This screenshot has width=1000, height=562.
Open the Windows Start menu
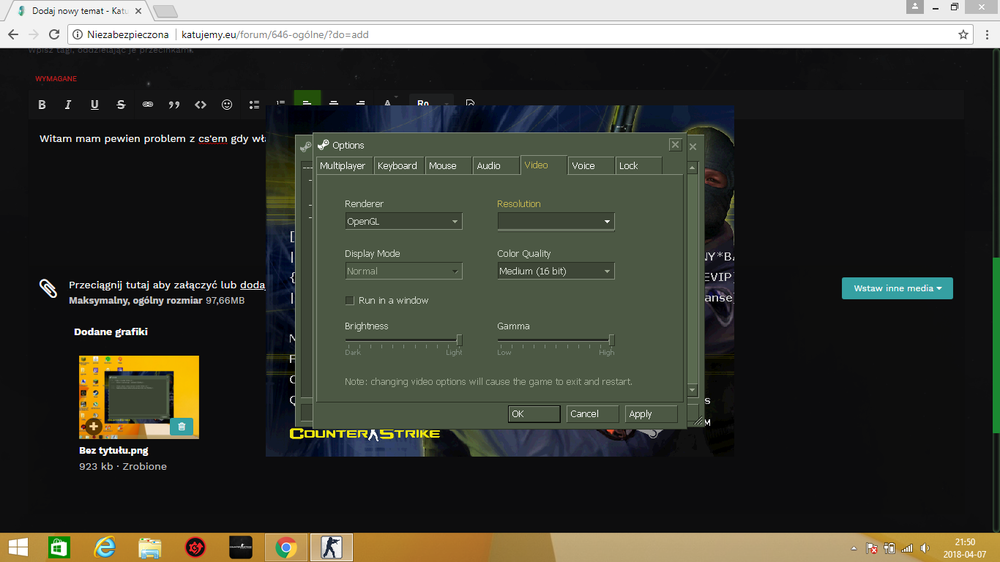[x=18, y=547]
